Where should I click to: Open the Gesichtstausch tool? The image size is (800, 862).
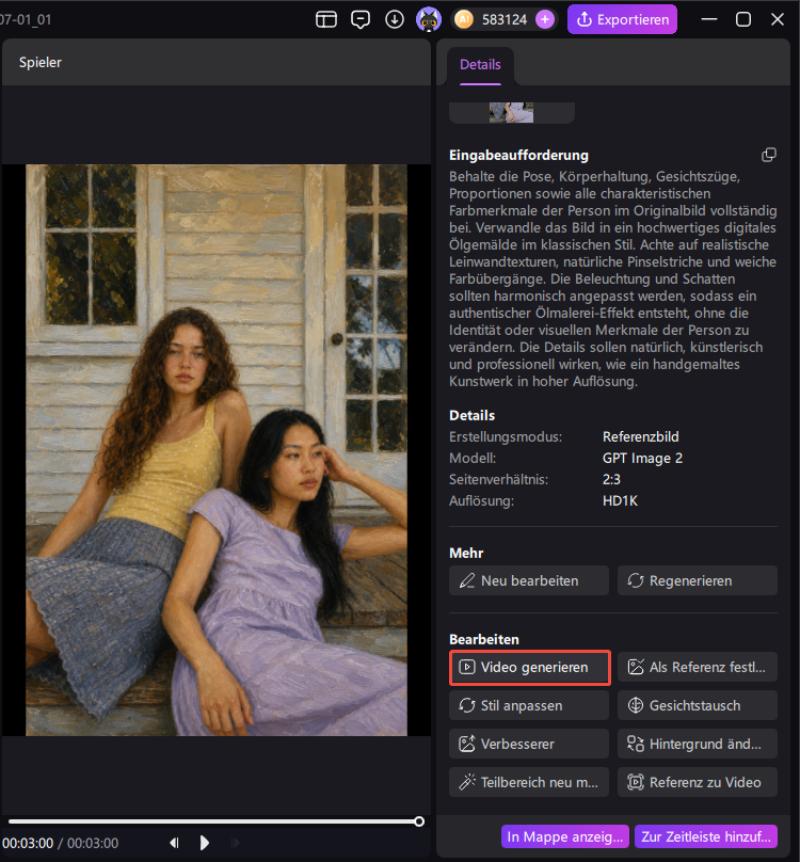697,705
